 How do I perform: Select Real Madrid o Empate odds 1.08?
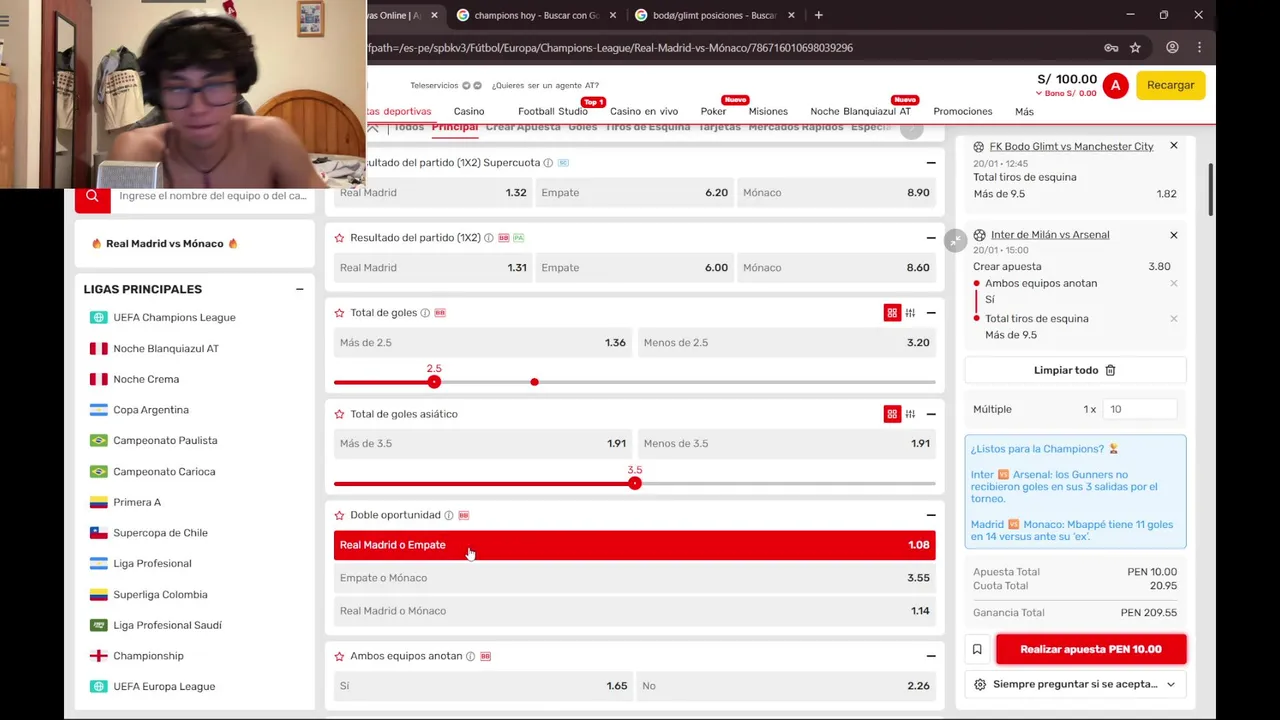pos(634,545)
